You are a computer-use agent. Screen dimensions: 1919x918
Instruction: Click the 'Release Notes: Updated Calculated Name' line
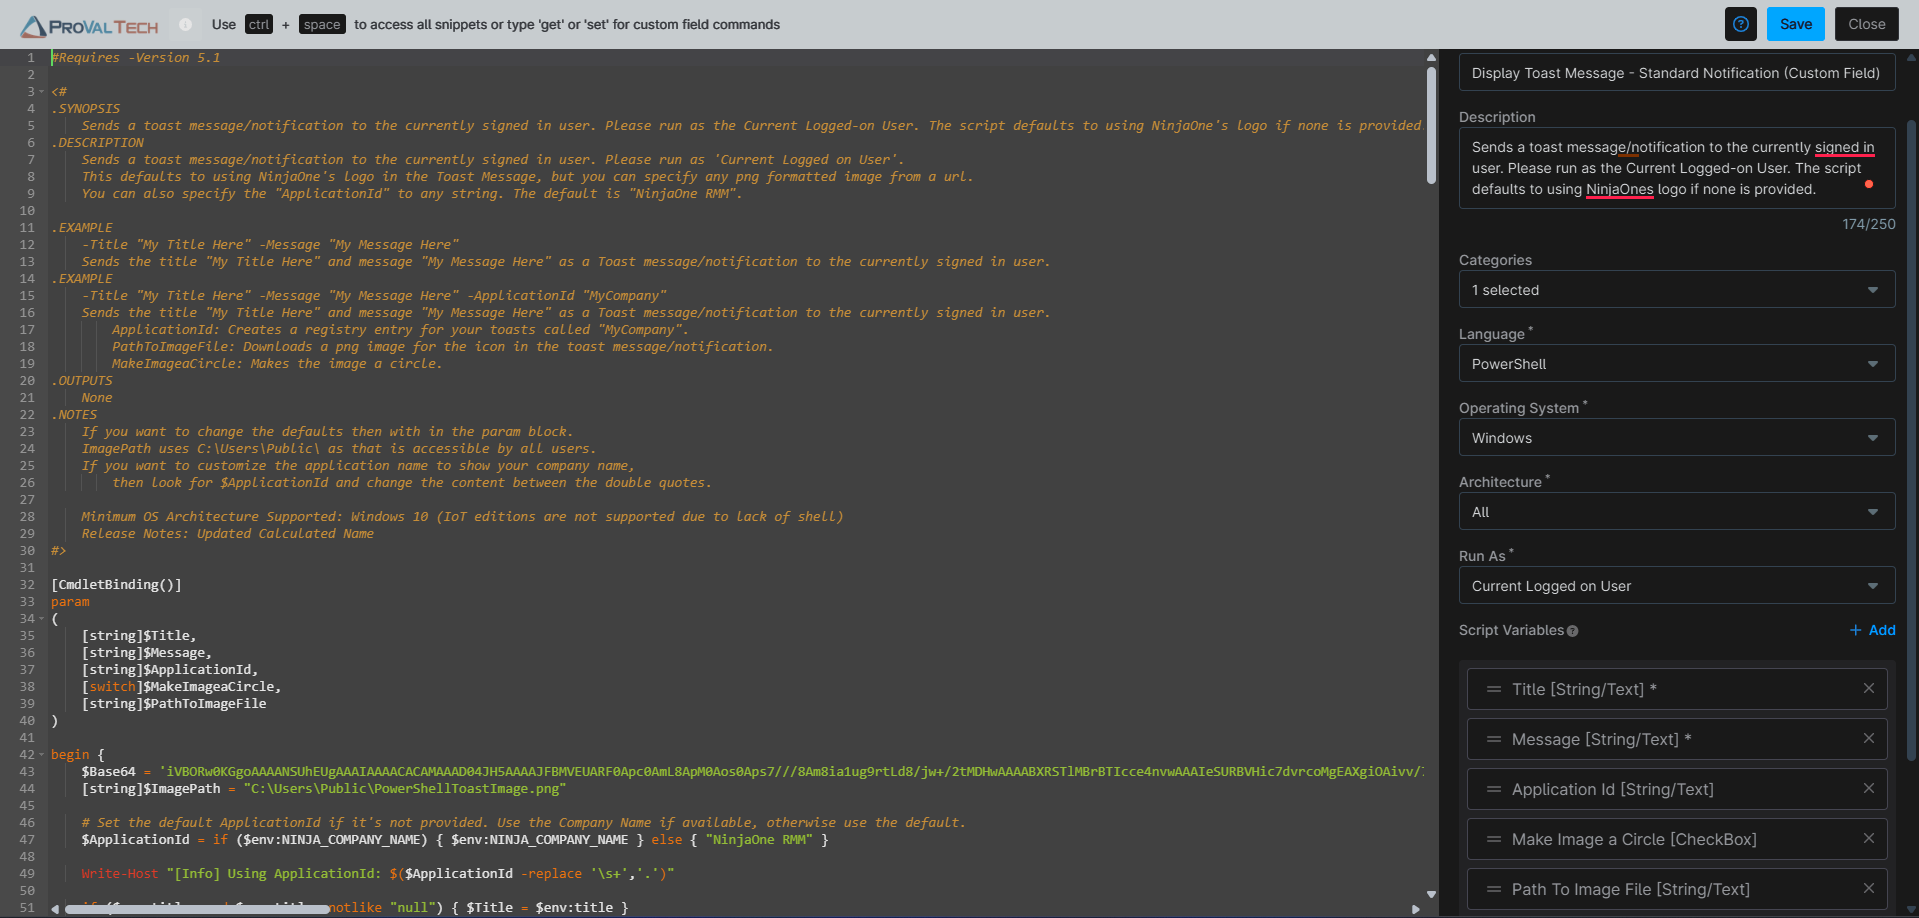(x=228, y=534)
